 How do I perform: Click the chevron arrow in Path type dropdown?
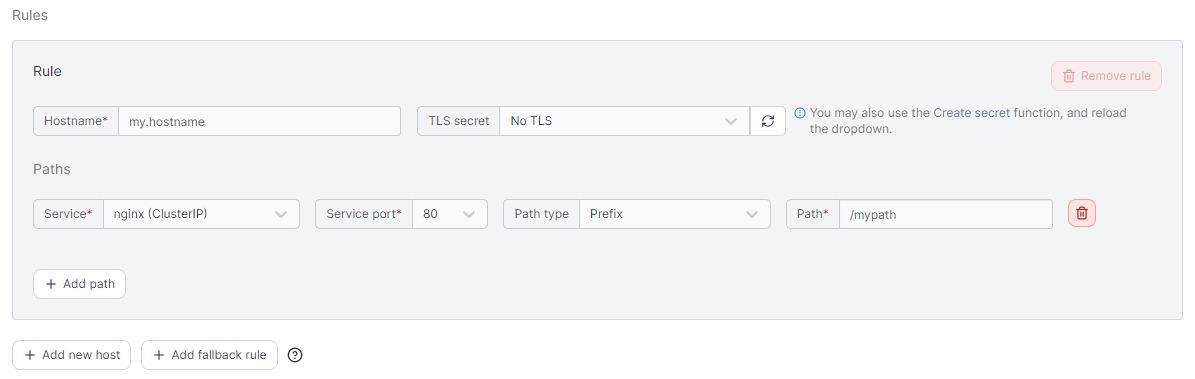751,214
